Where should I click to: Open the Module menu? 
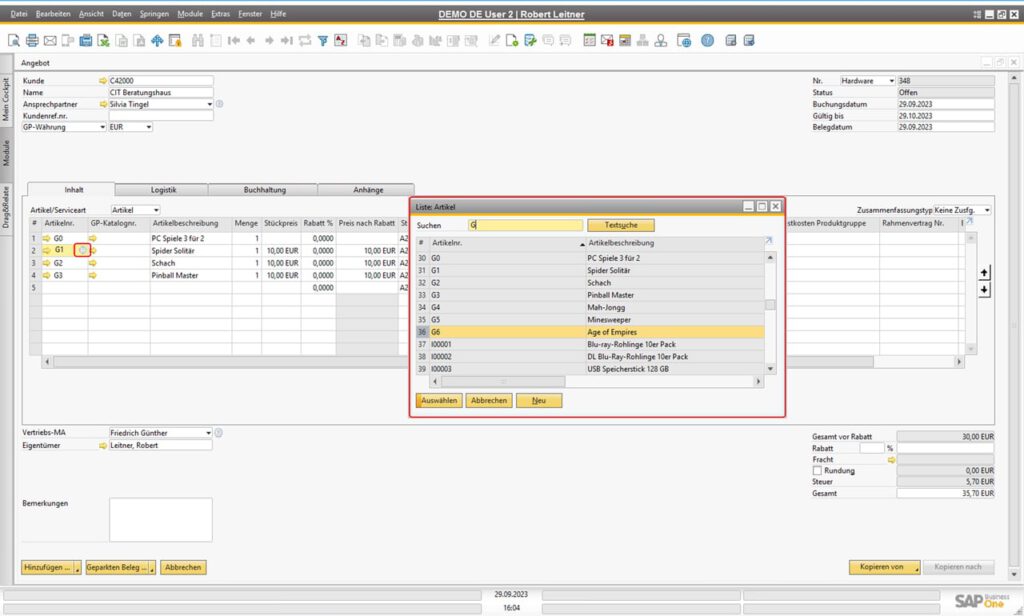coord(190,14)
